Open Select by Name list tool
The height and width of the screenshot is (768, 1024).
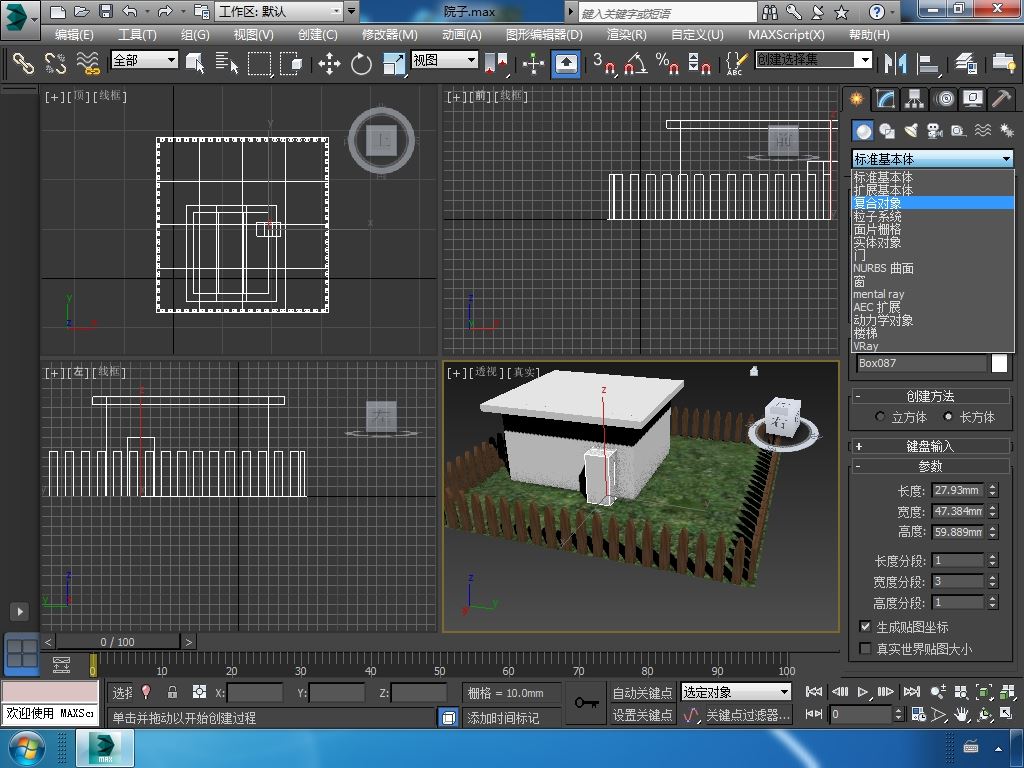[227, 63]
